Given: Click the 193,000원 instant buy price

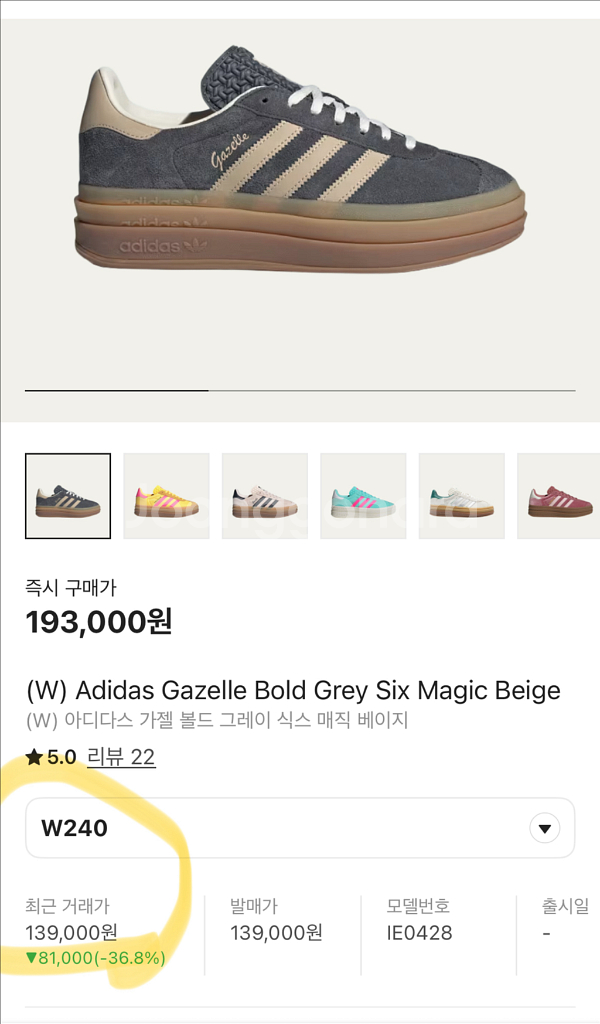Looking at the screenshot, I should (x=99, y=622).
